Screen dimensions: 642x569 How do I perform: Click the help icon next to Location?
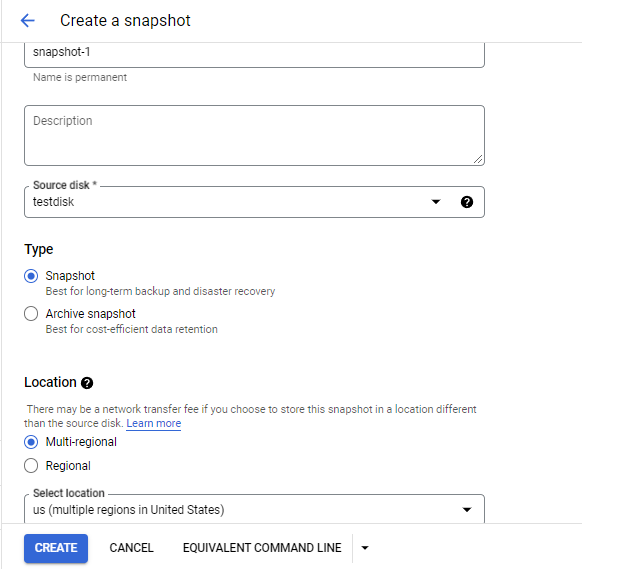point(87,383)
